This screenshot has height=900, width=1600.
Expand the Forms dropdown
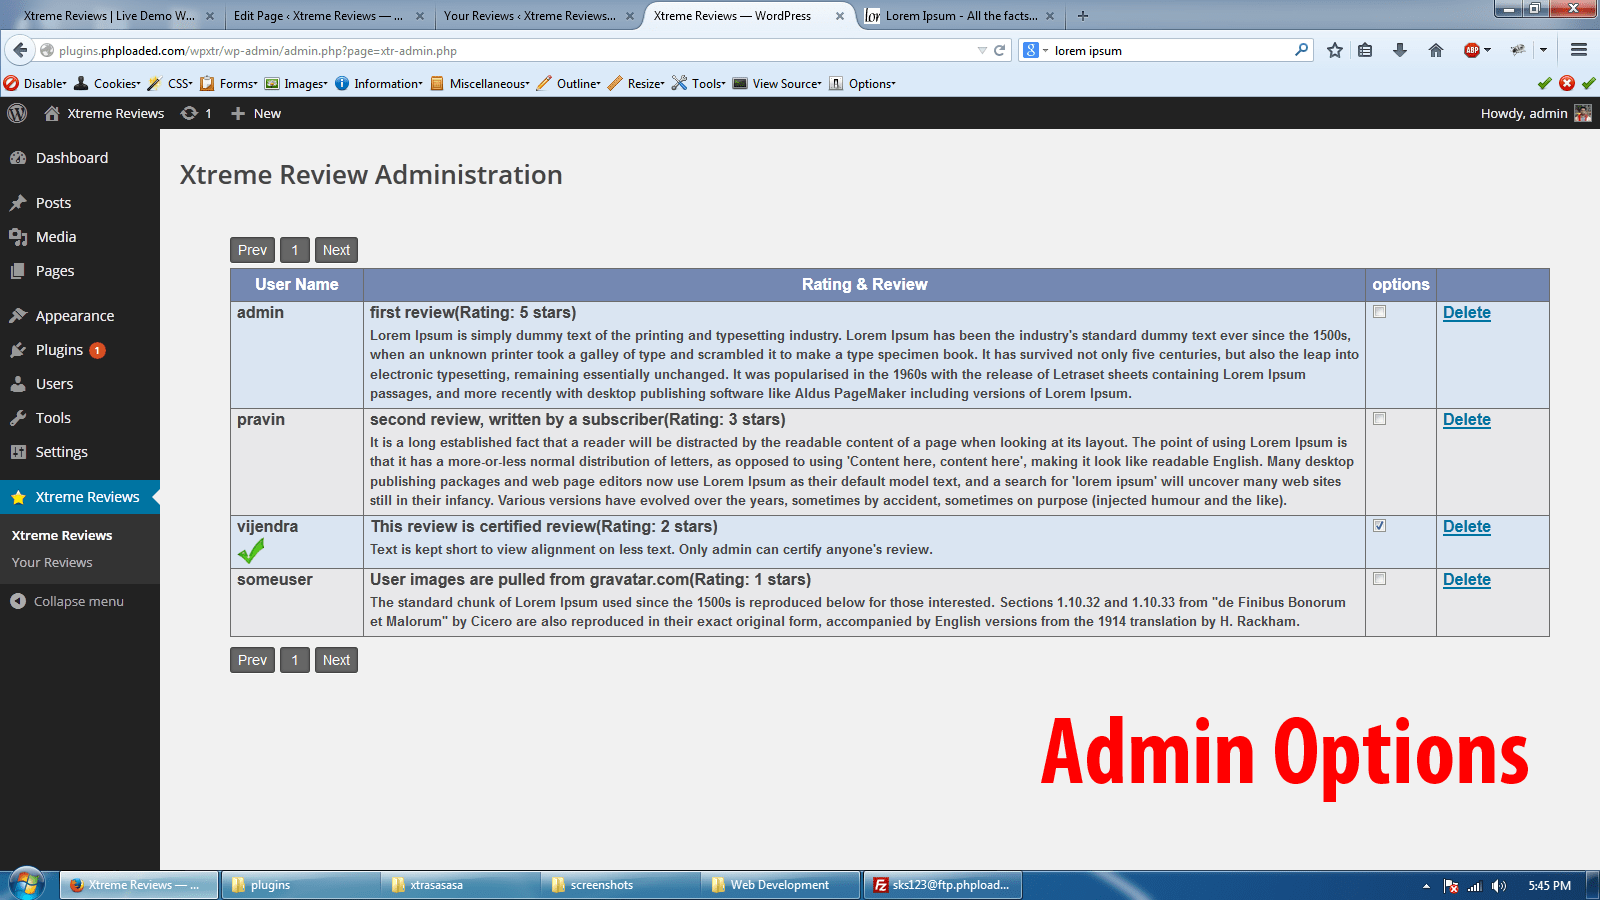tap(229, 83)
